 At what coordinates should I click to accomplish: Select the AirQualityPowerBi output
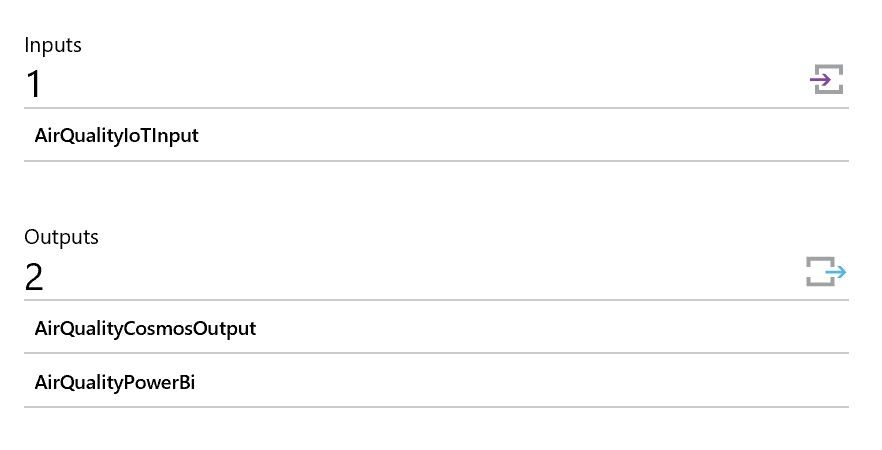[114, 381]
